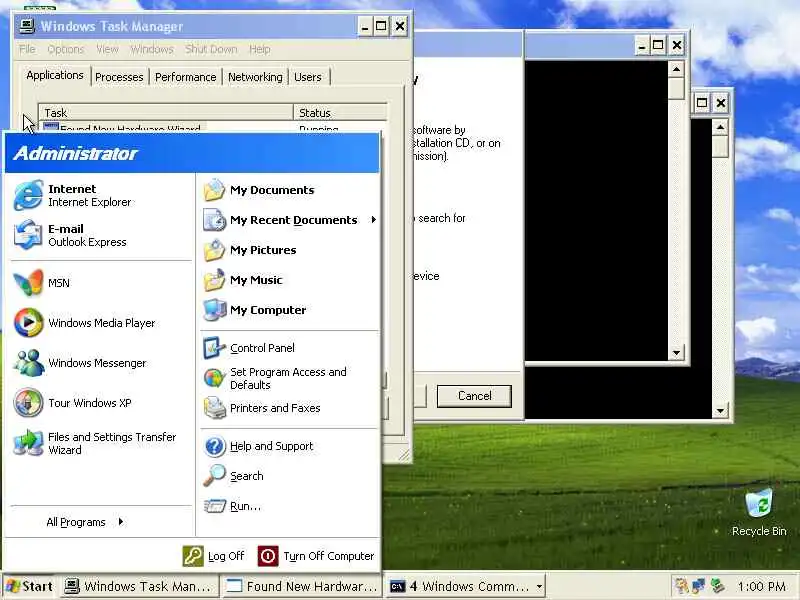Sort by Status column header

click(340, 112)
